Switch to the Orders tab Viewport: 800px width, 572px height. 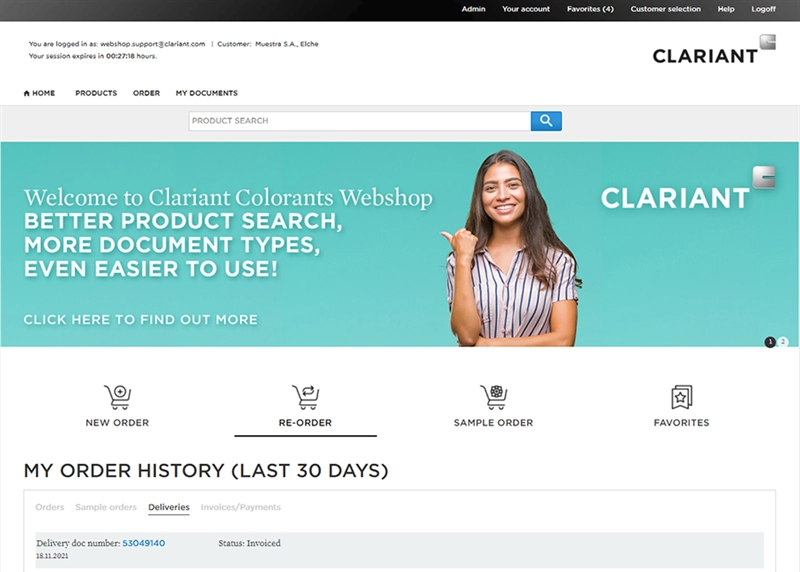pos(49,507)
